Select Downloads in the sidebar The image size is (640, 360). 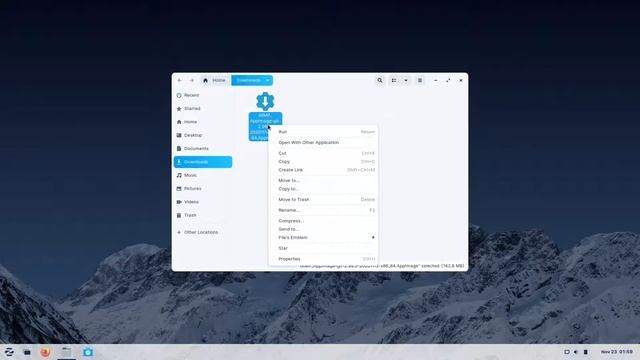point(203,162)
